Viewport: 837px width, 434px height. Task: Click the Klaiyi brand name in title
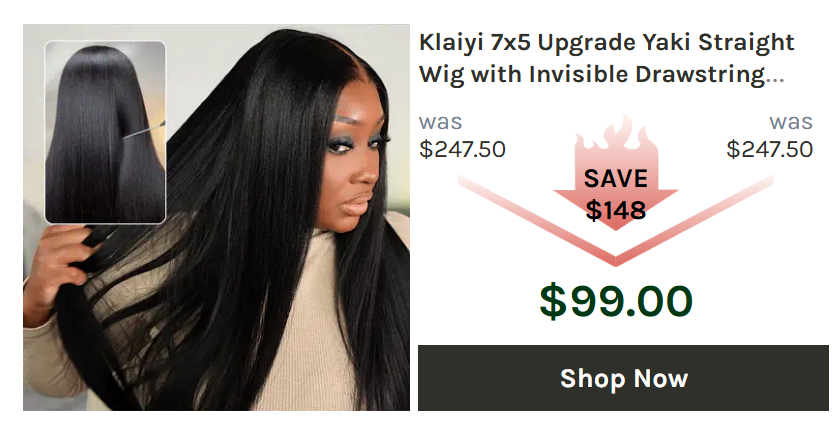coord(451,43)
